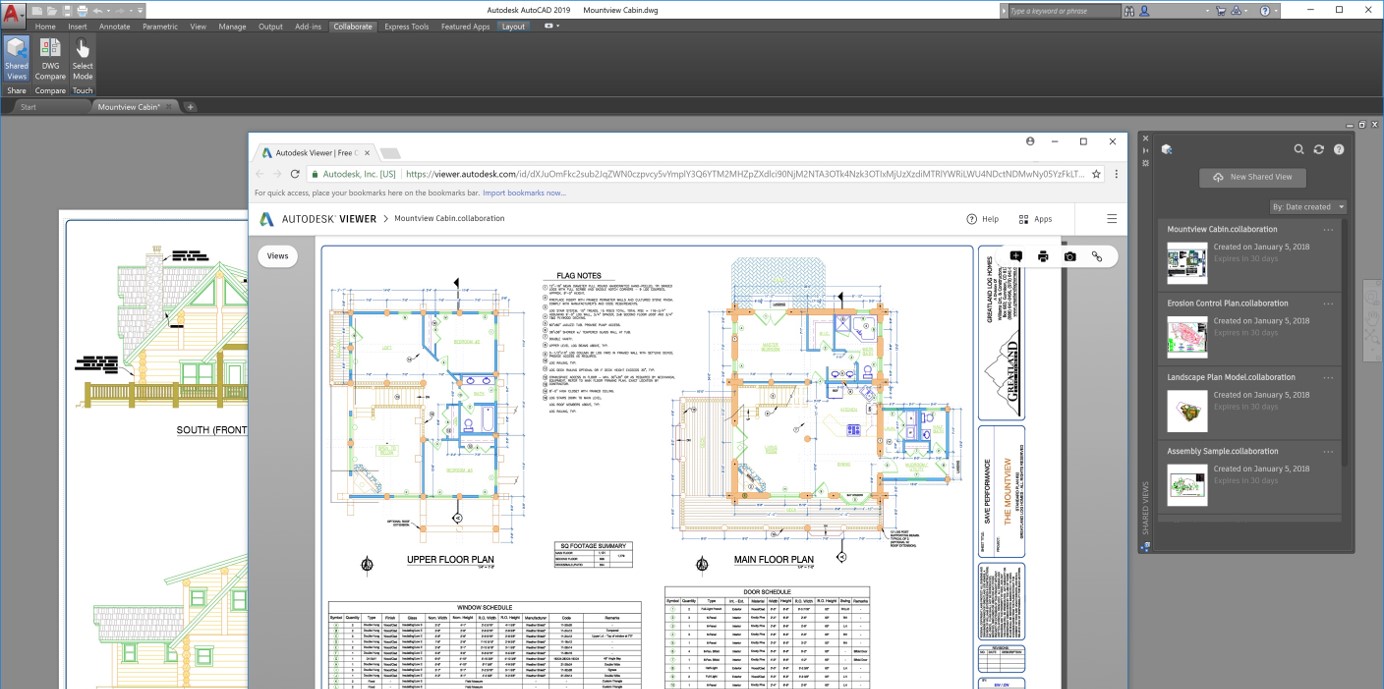Click the Save quick access icon
The height and width of the screenshot is (689, 1384).
(x=67, y=10)
